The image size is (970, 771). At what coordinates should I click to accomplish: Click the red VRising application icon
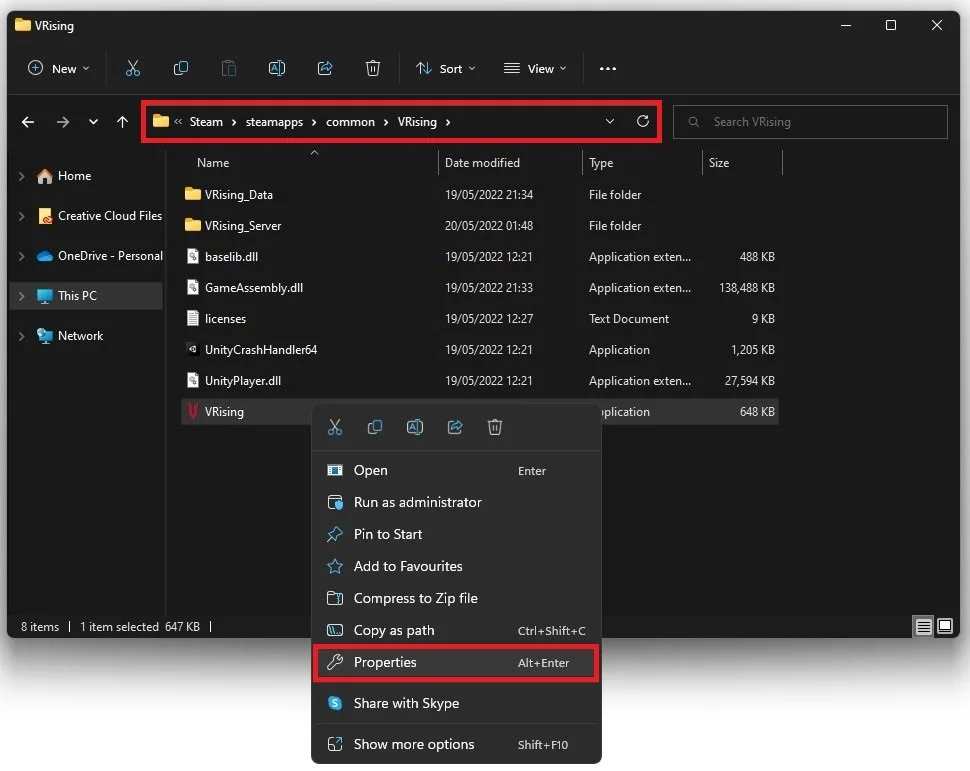pyautogui.click(x=192, y=411)
